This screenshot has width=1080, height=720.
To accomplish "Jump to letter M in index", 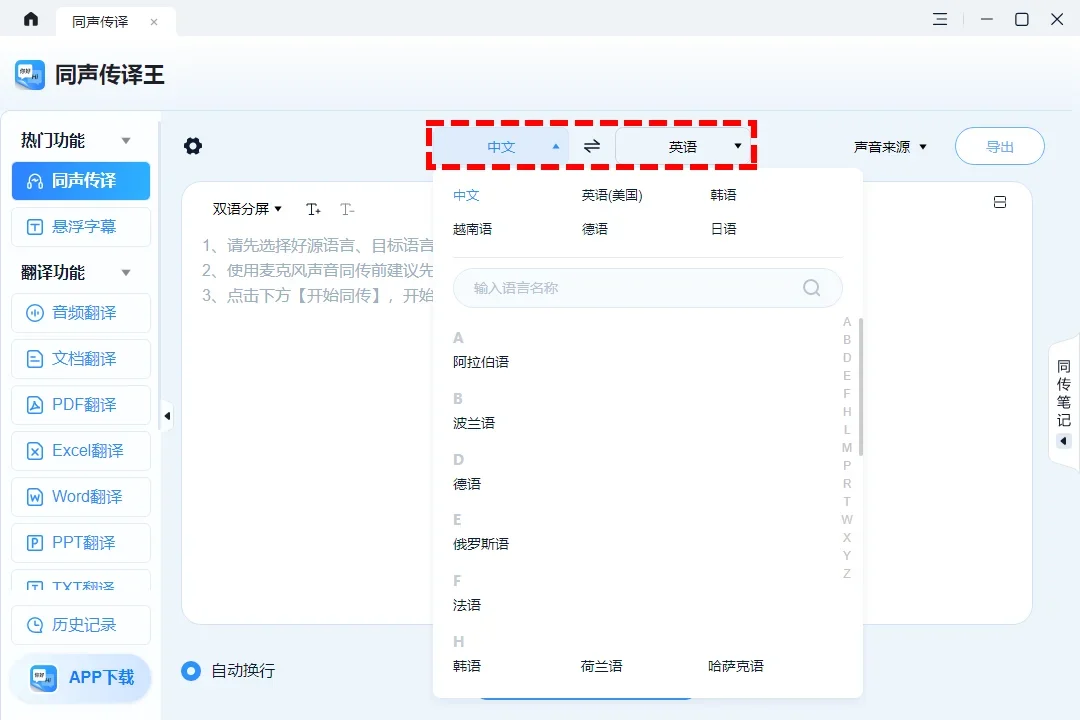I will click(x=847, y=448).
